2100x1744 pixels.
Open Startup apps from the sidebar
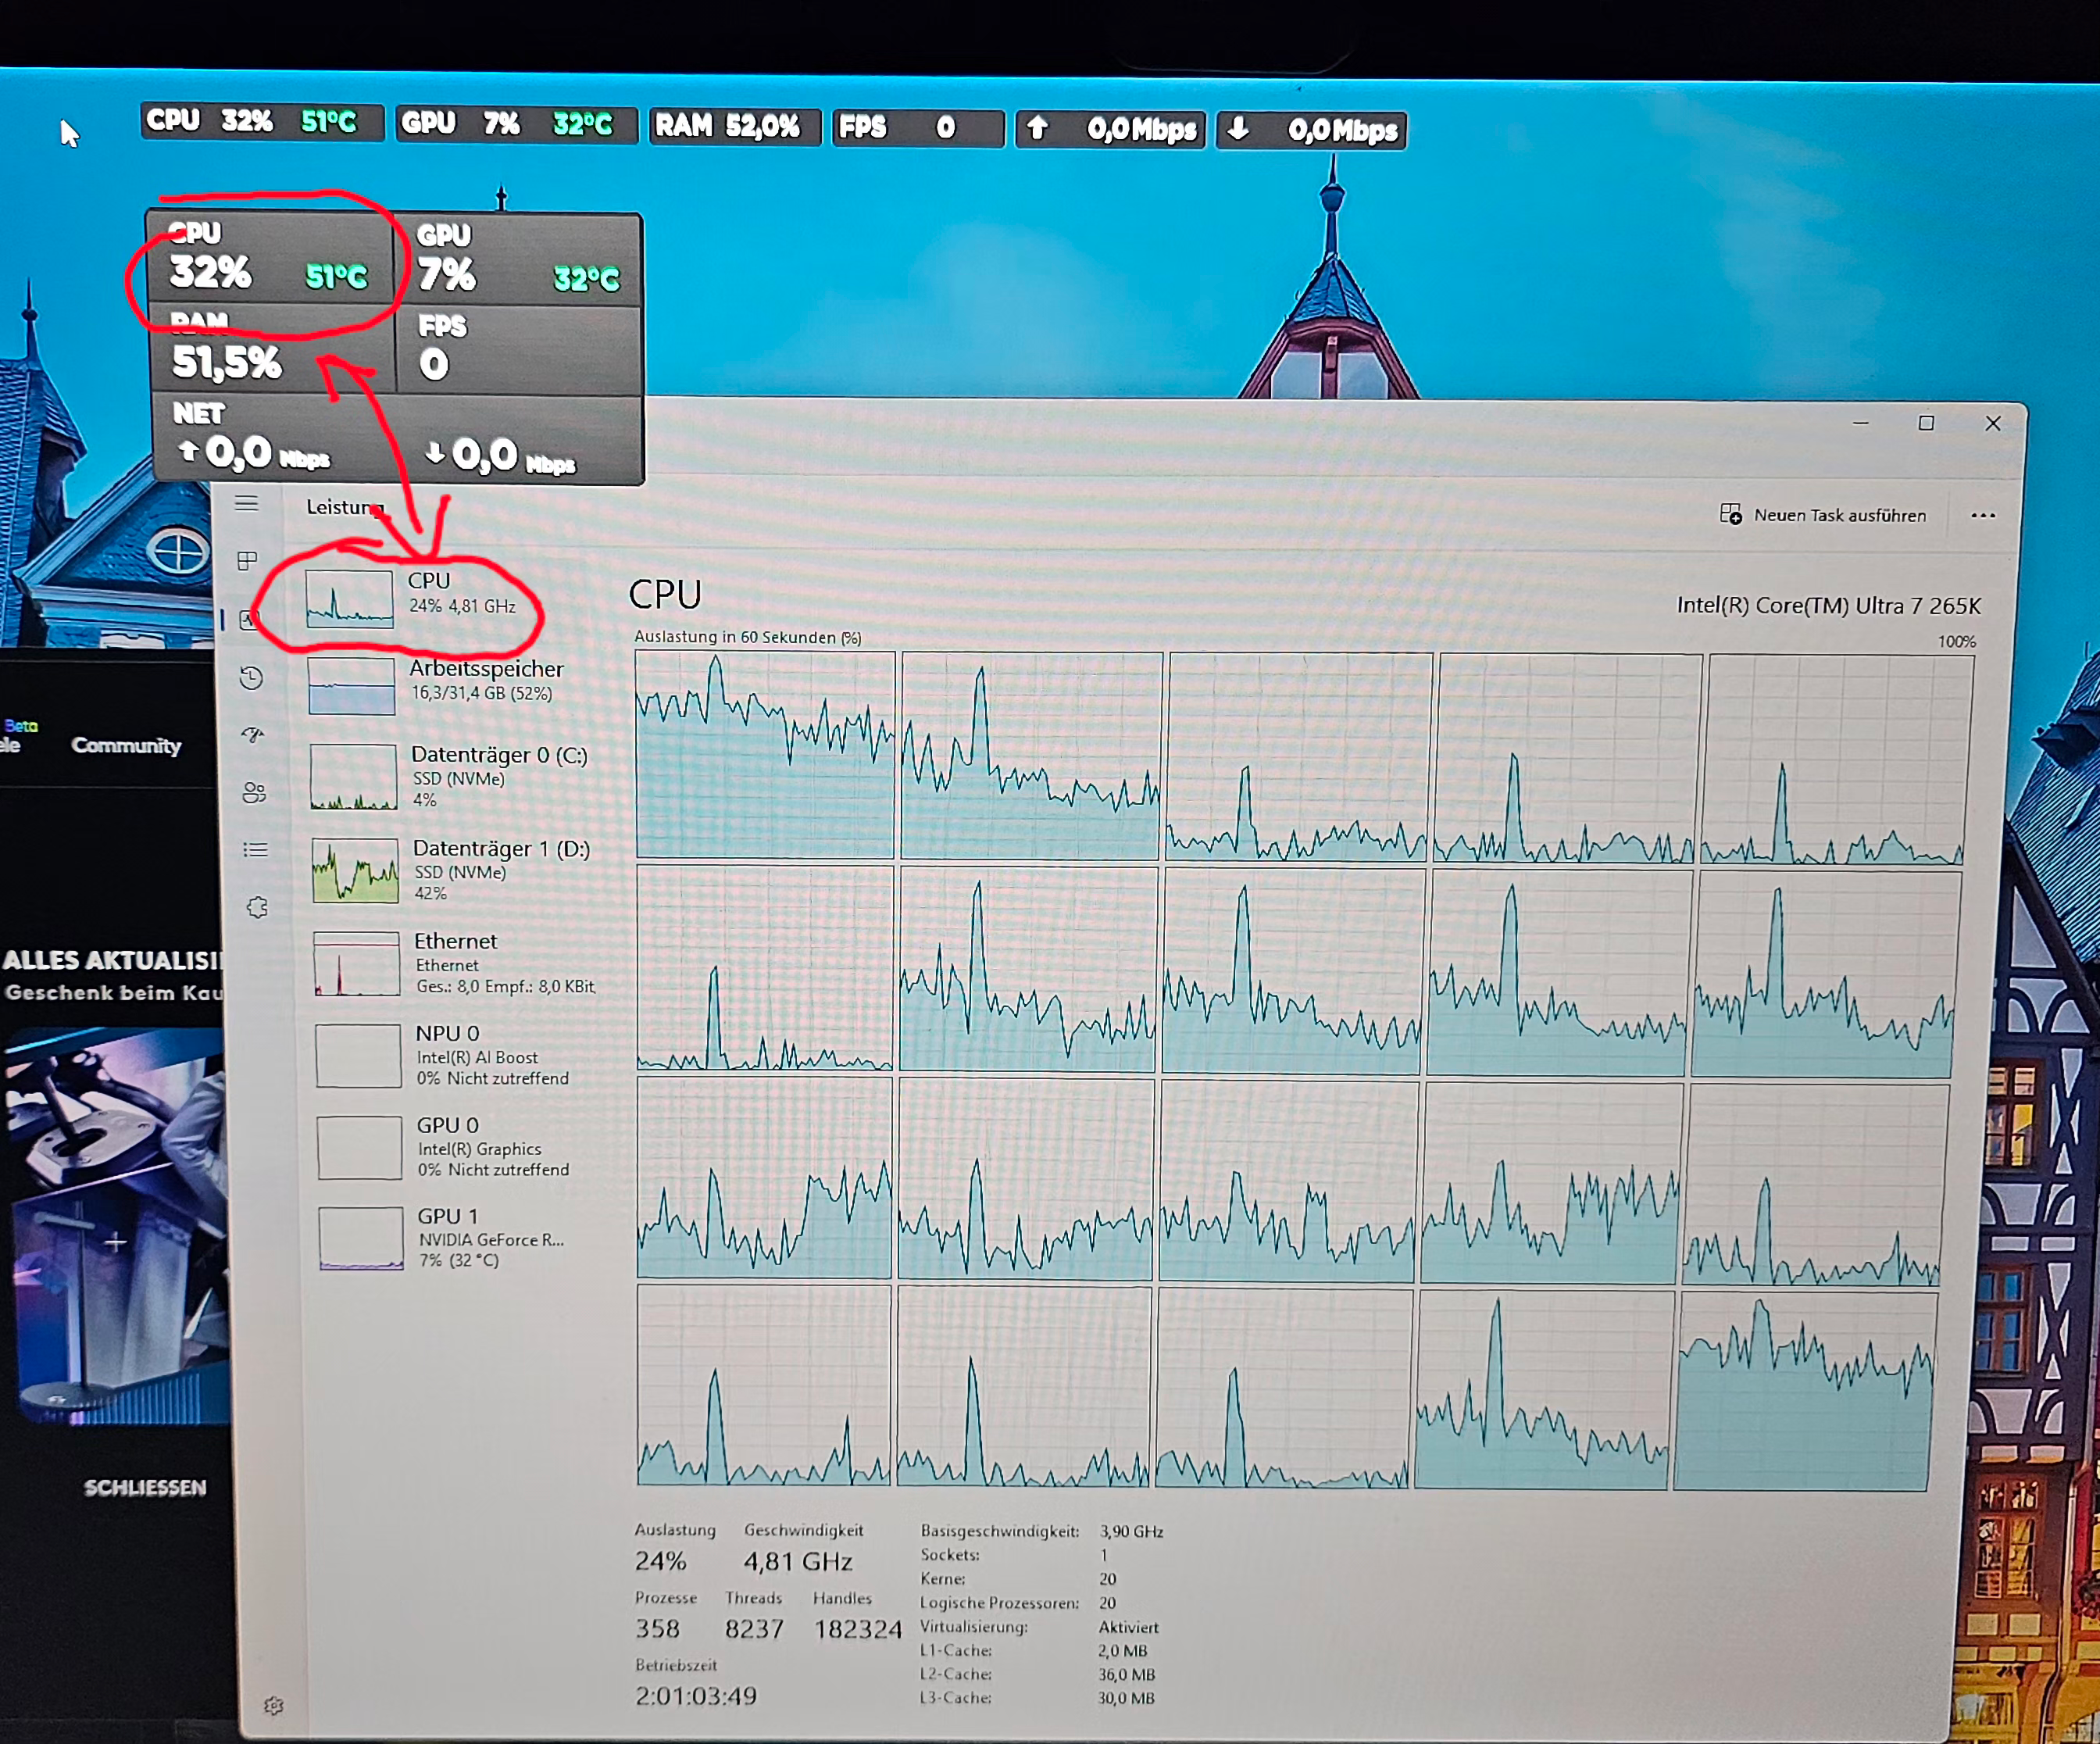pos(253,735)
